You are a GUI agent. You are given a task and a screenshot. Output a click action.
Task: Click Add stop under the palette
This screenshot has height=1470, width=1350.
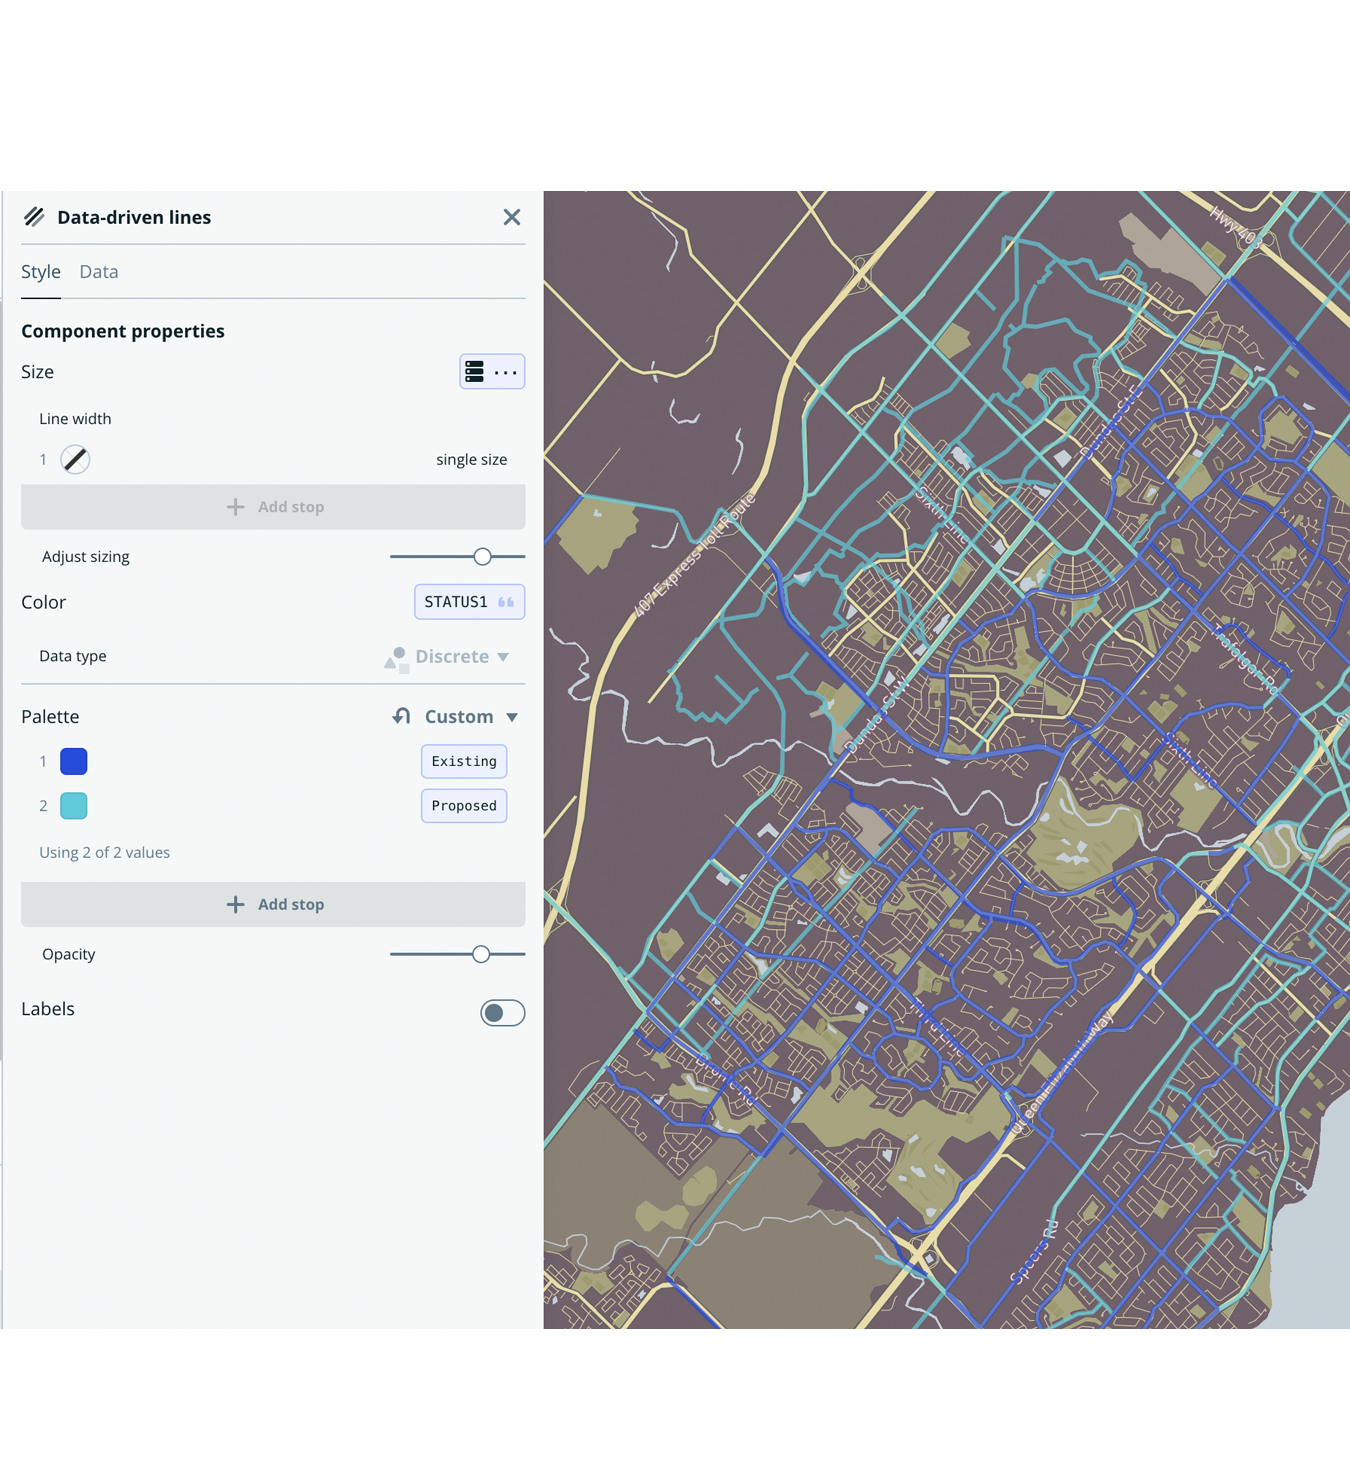273,904
